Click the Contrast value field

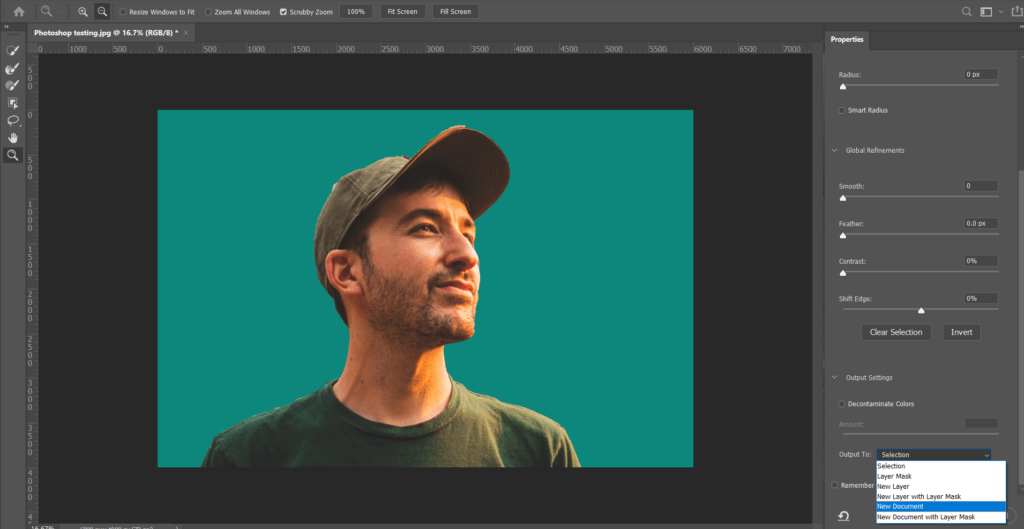(981, 261)
